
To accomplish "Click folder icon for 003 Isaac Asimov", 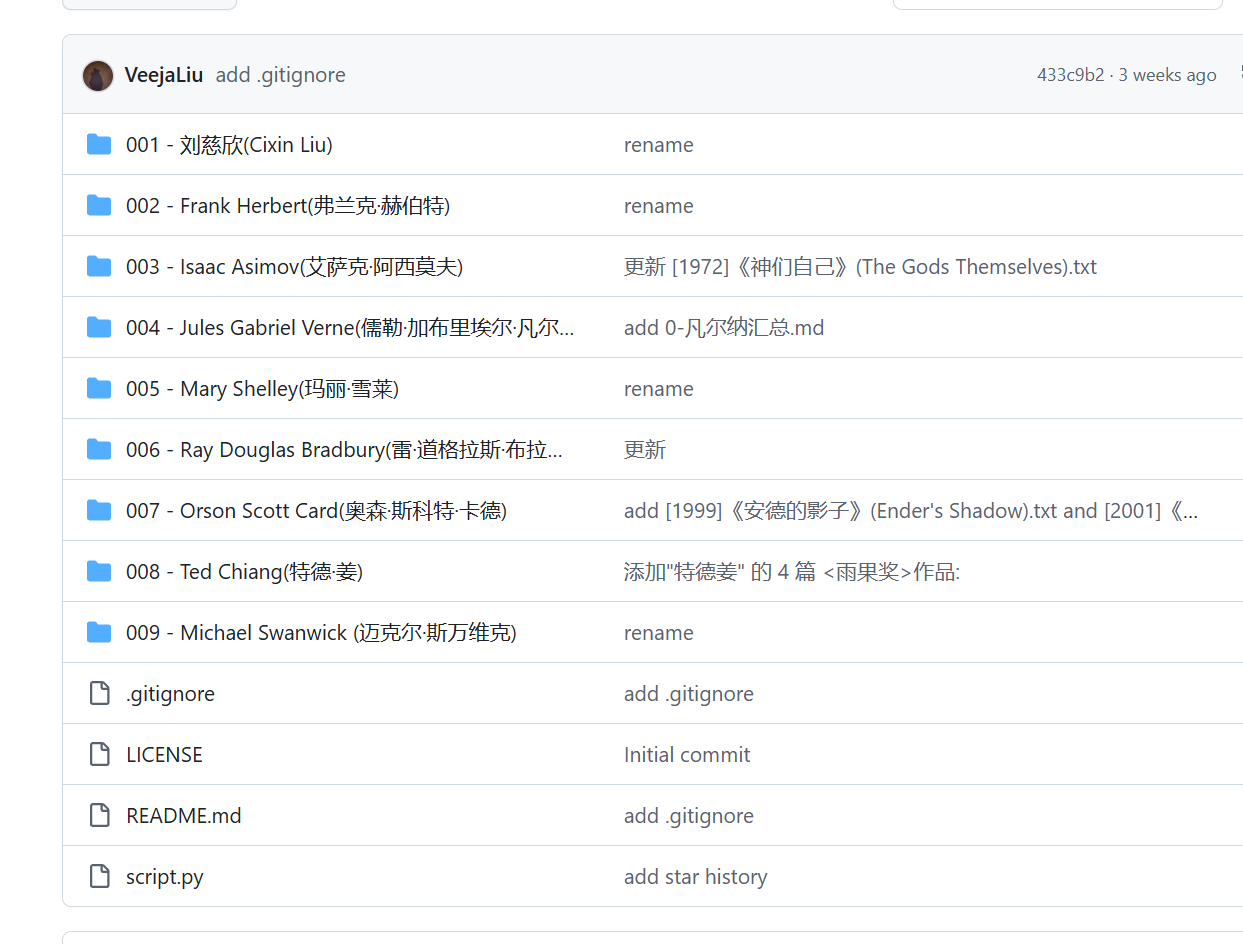I will pos(99,267).
